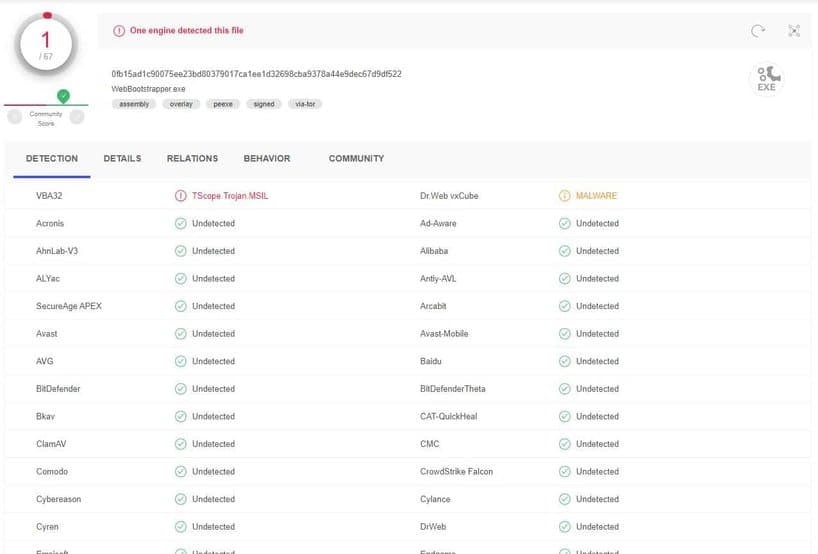The width and height of the screenshot is (818, 554).
Task: Click the CMC engine name
Action: pos(429,444)
